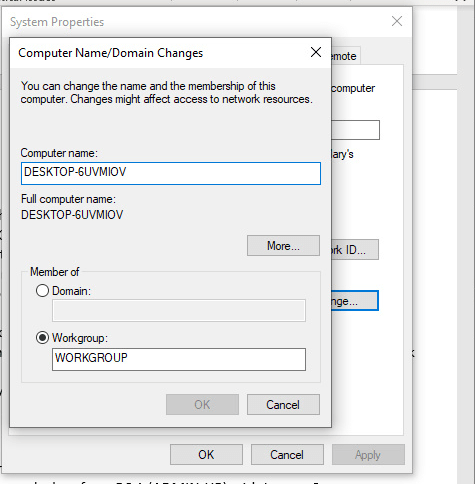Open the More... settings button

coord(283,246)
